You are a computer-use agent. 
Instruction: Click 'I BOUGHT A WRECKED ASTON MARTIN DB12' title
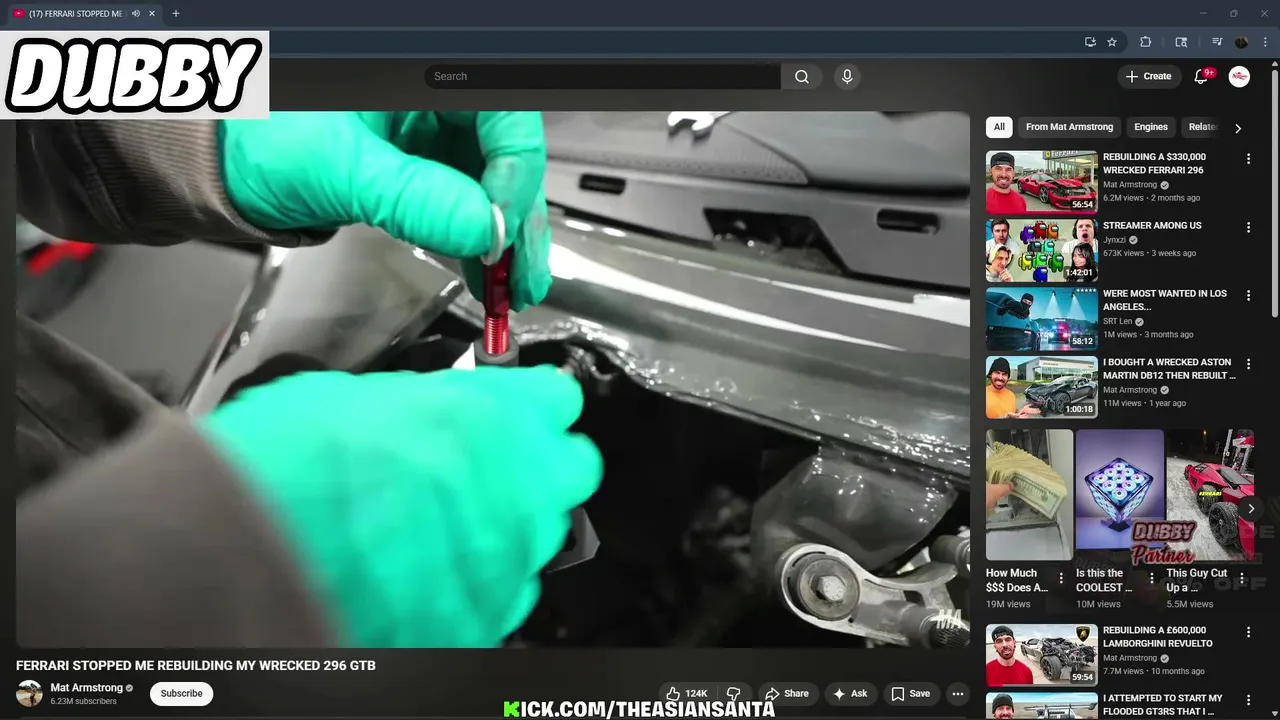pos(1169,369)
